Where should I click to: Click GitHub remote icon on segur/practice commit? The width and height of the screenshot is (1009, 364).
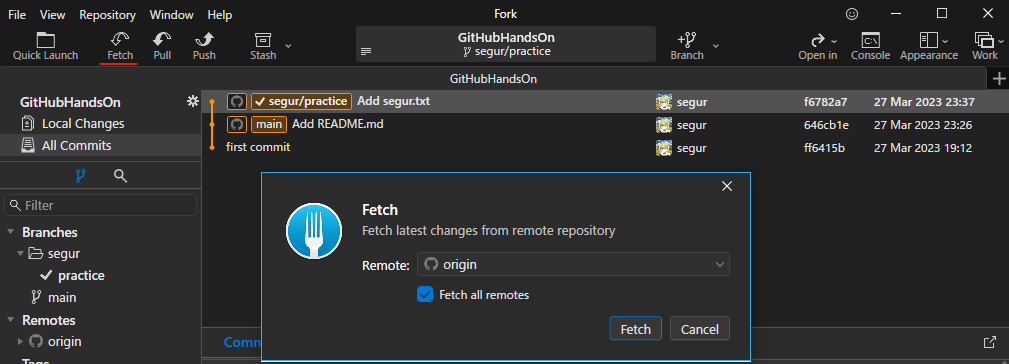237,101
